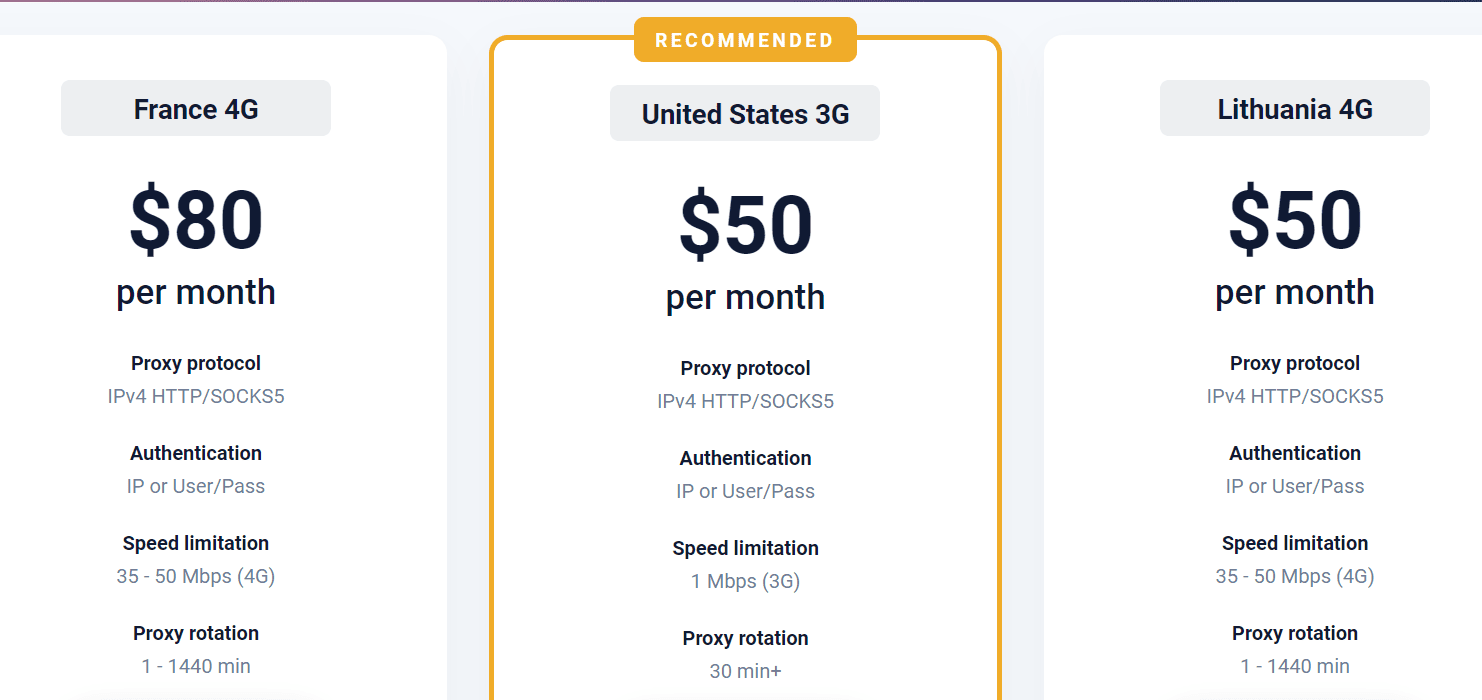This screenshot has height=700, width=1482.
Task: Click Proxy rotation label in Lithuania 4G card
Action: point(1295,633)
